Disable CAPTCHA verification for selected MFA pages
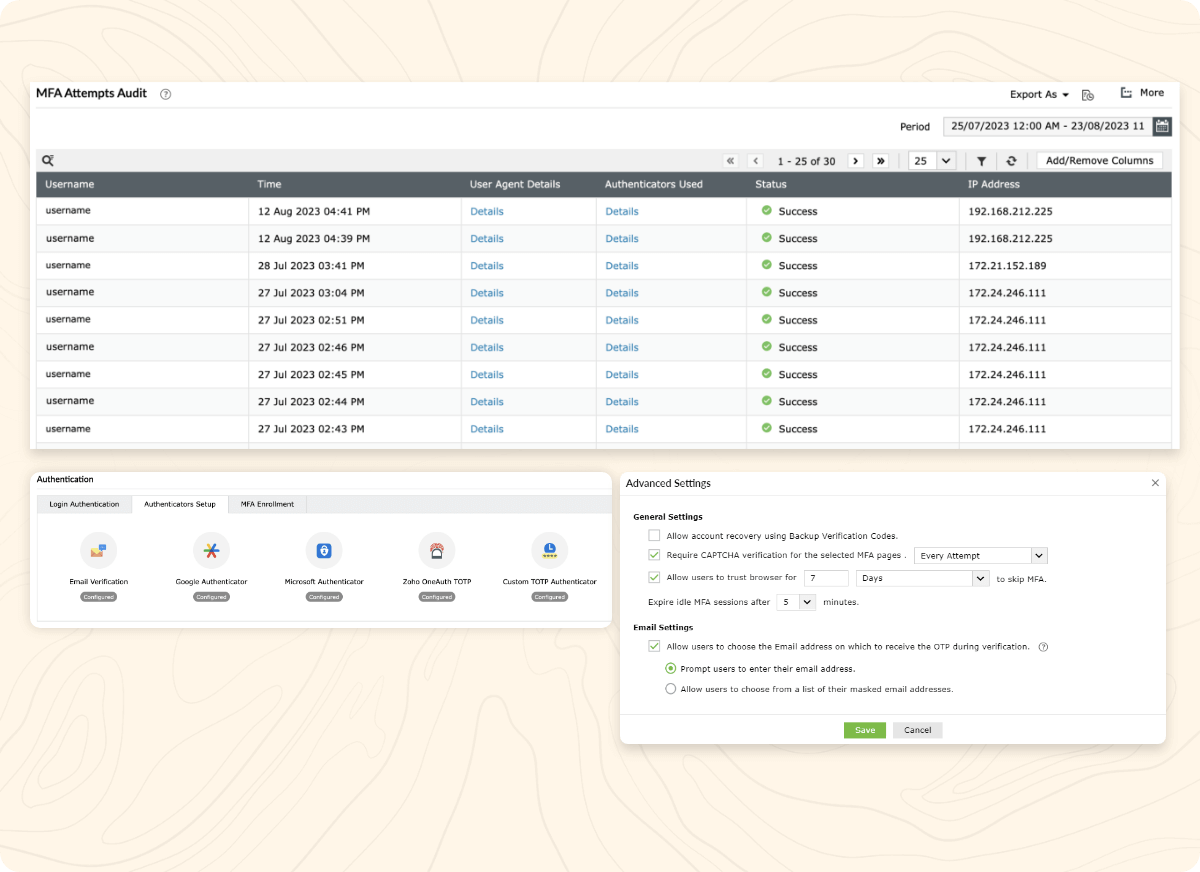1200x872 pixels. 655,556
